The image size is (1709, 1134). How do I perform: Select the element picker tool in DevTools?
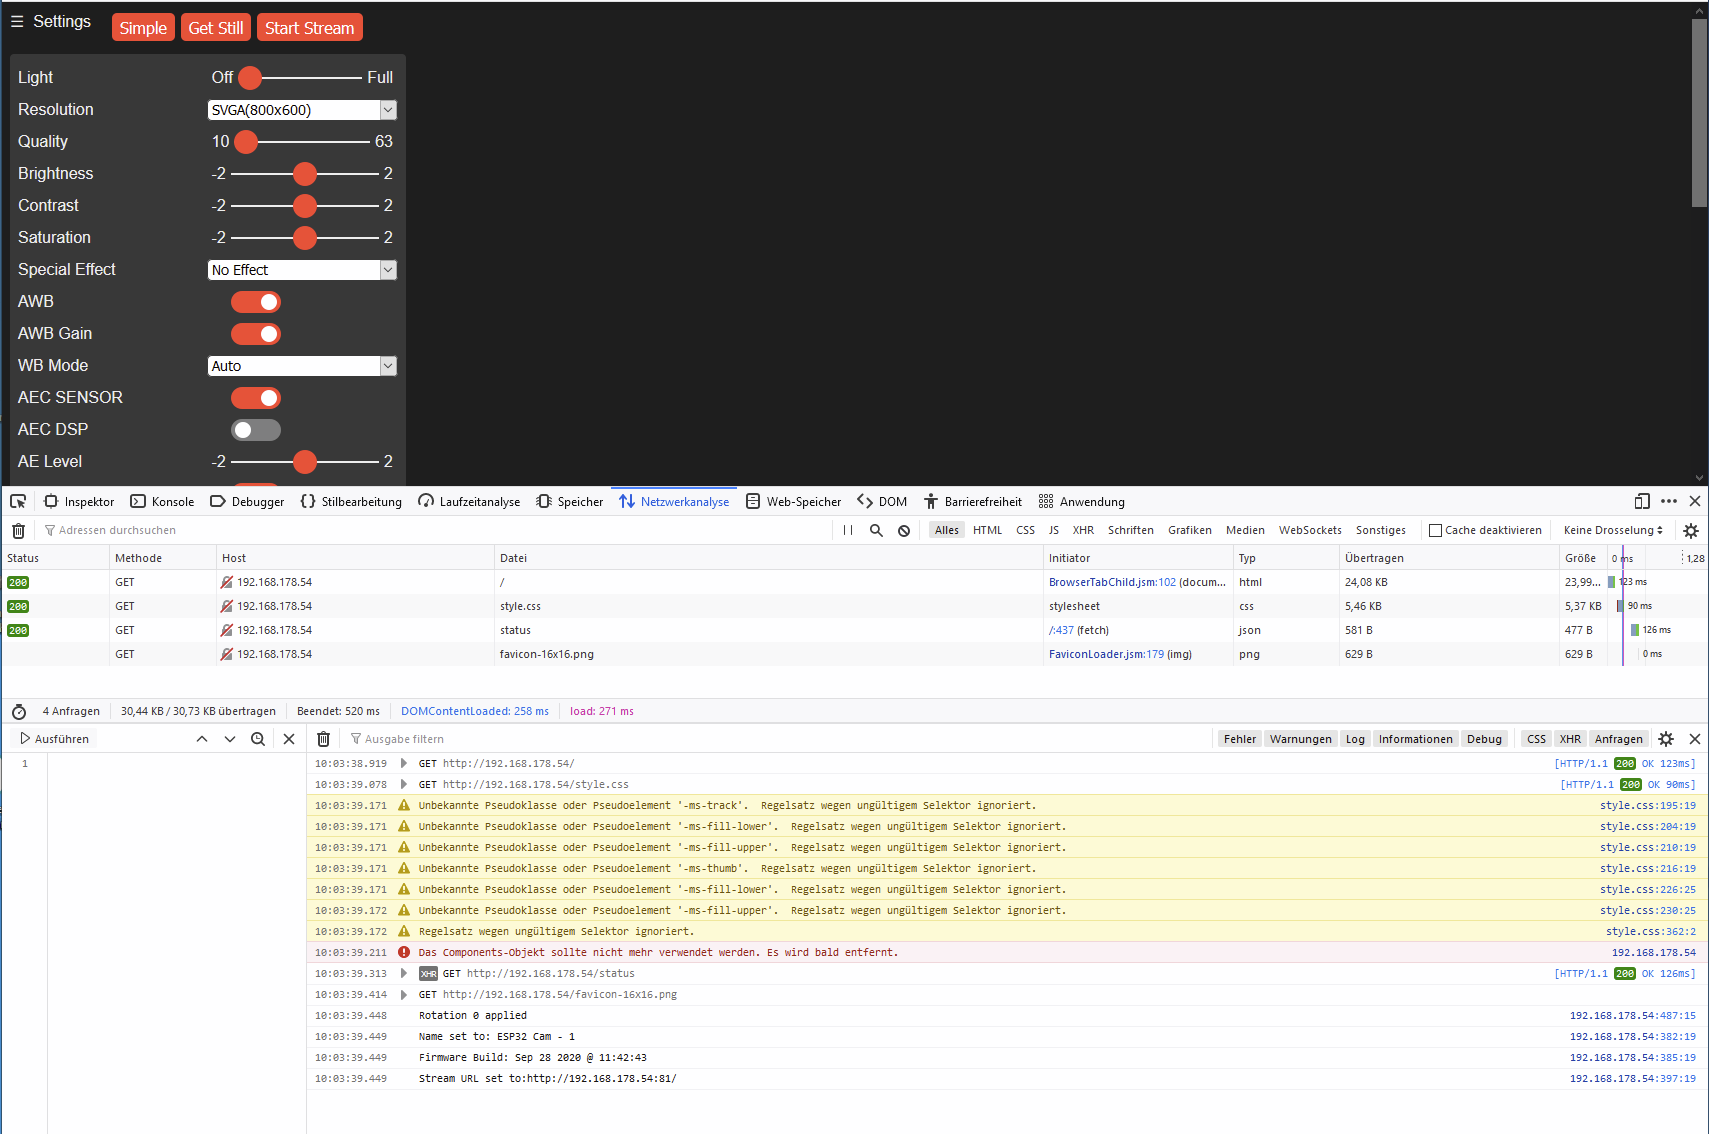[17, 501]
